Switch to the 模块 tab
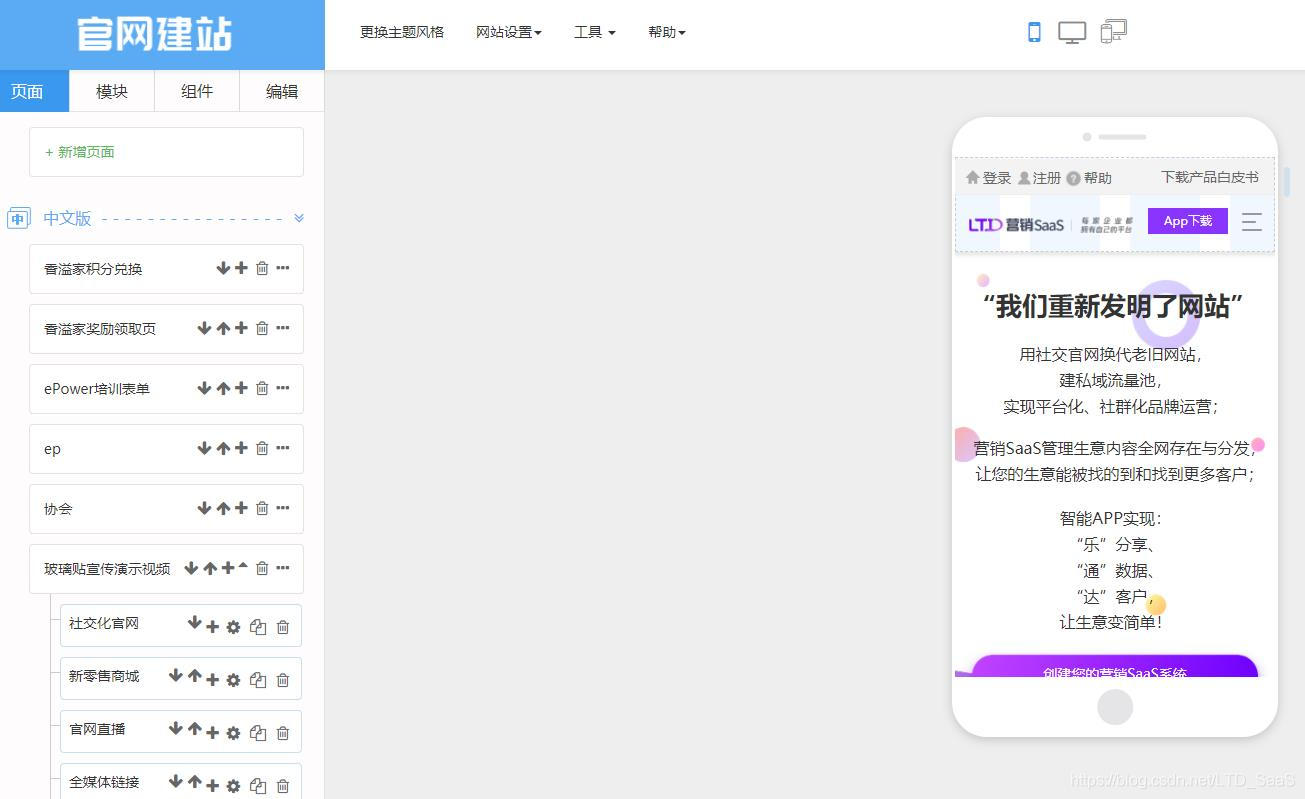 click(x=111, y=90)
